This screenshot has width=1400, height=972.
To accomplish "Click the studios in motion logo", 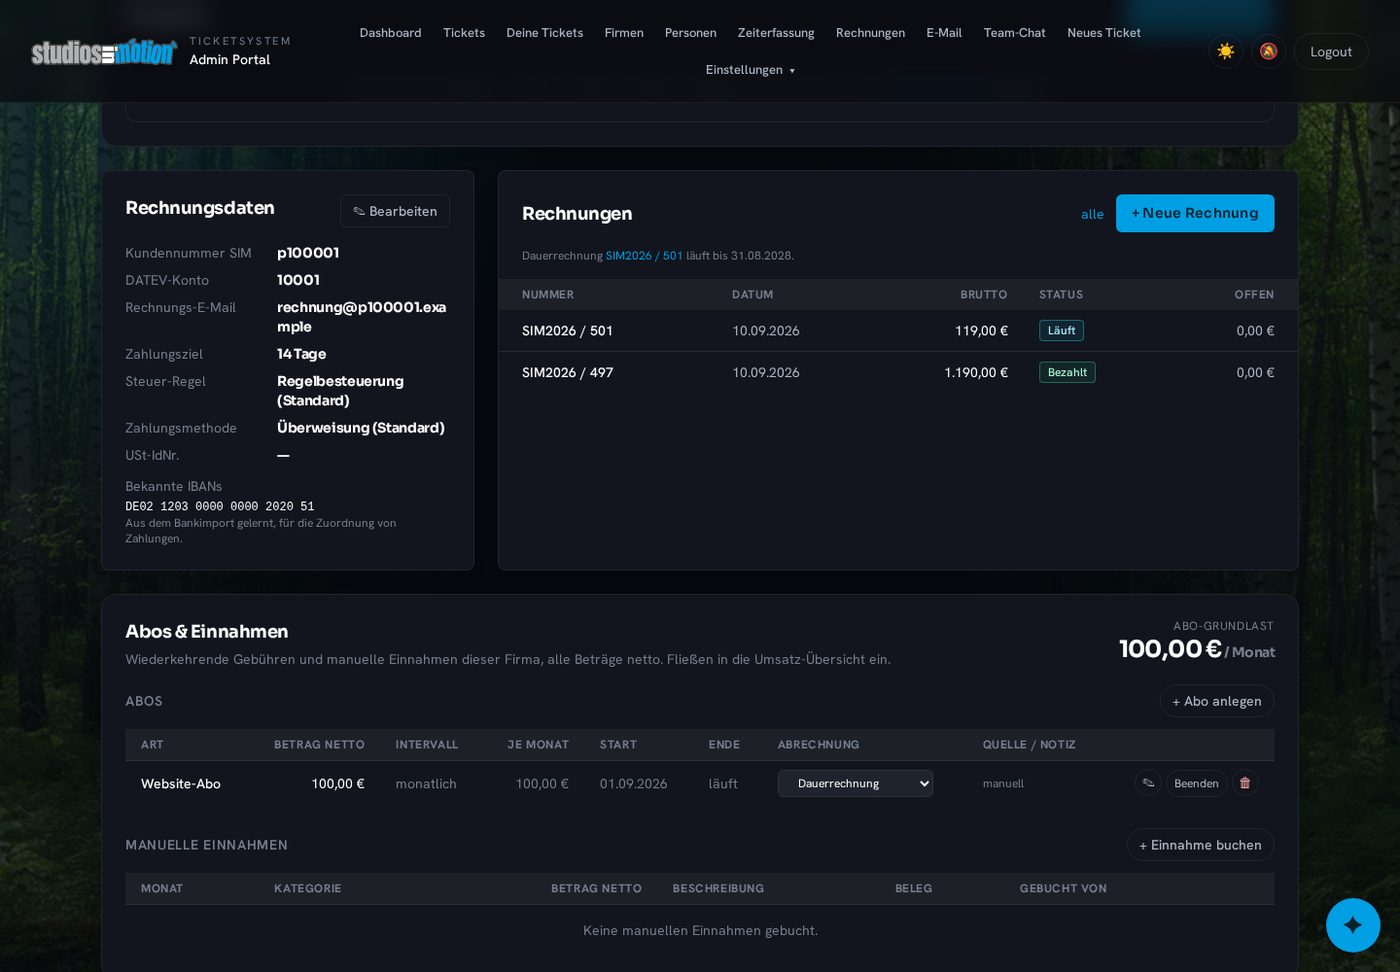I will [104, 51].
